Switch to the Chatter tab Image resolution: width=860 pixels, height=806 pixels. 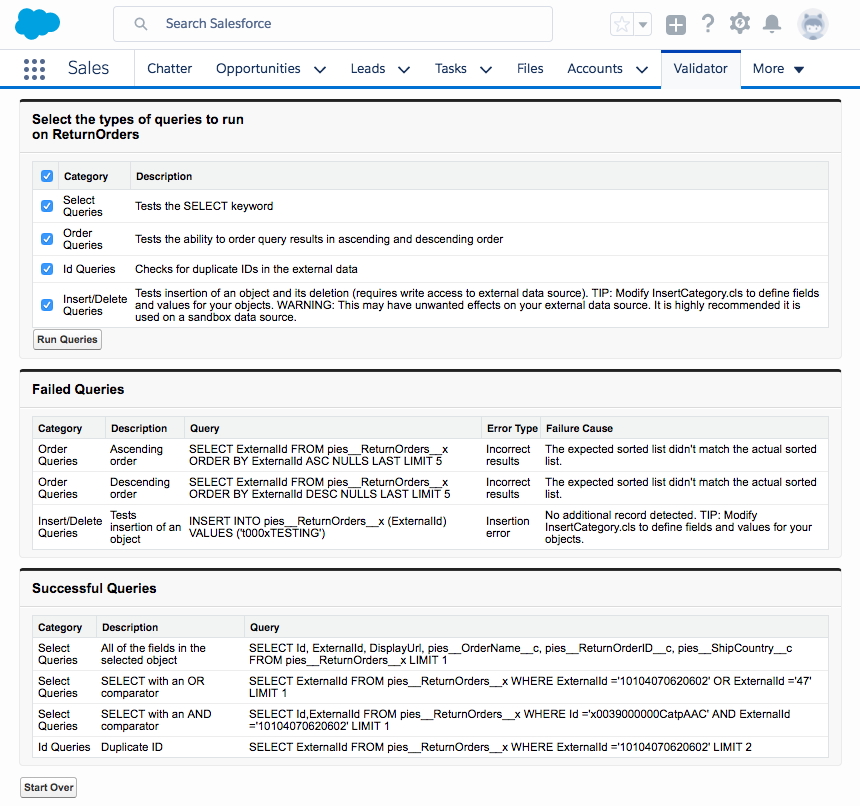(169, 69)
